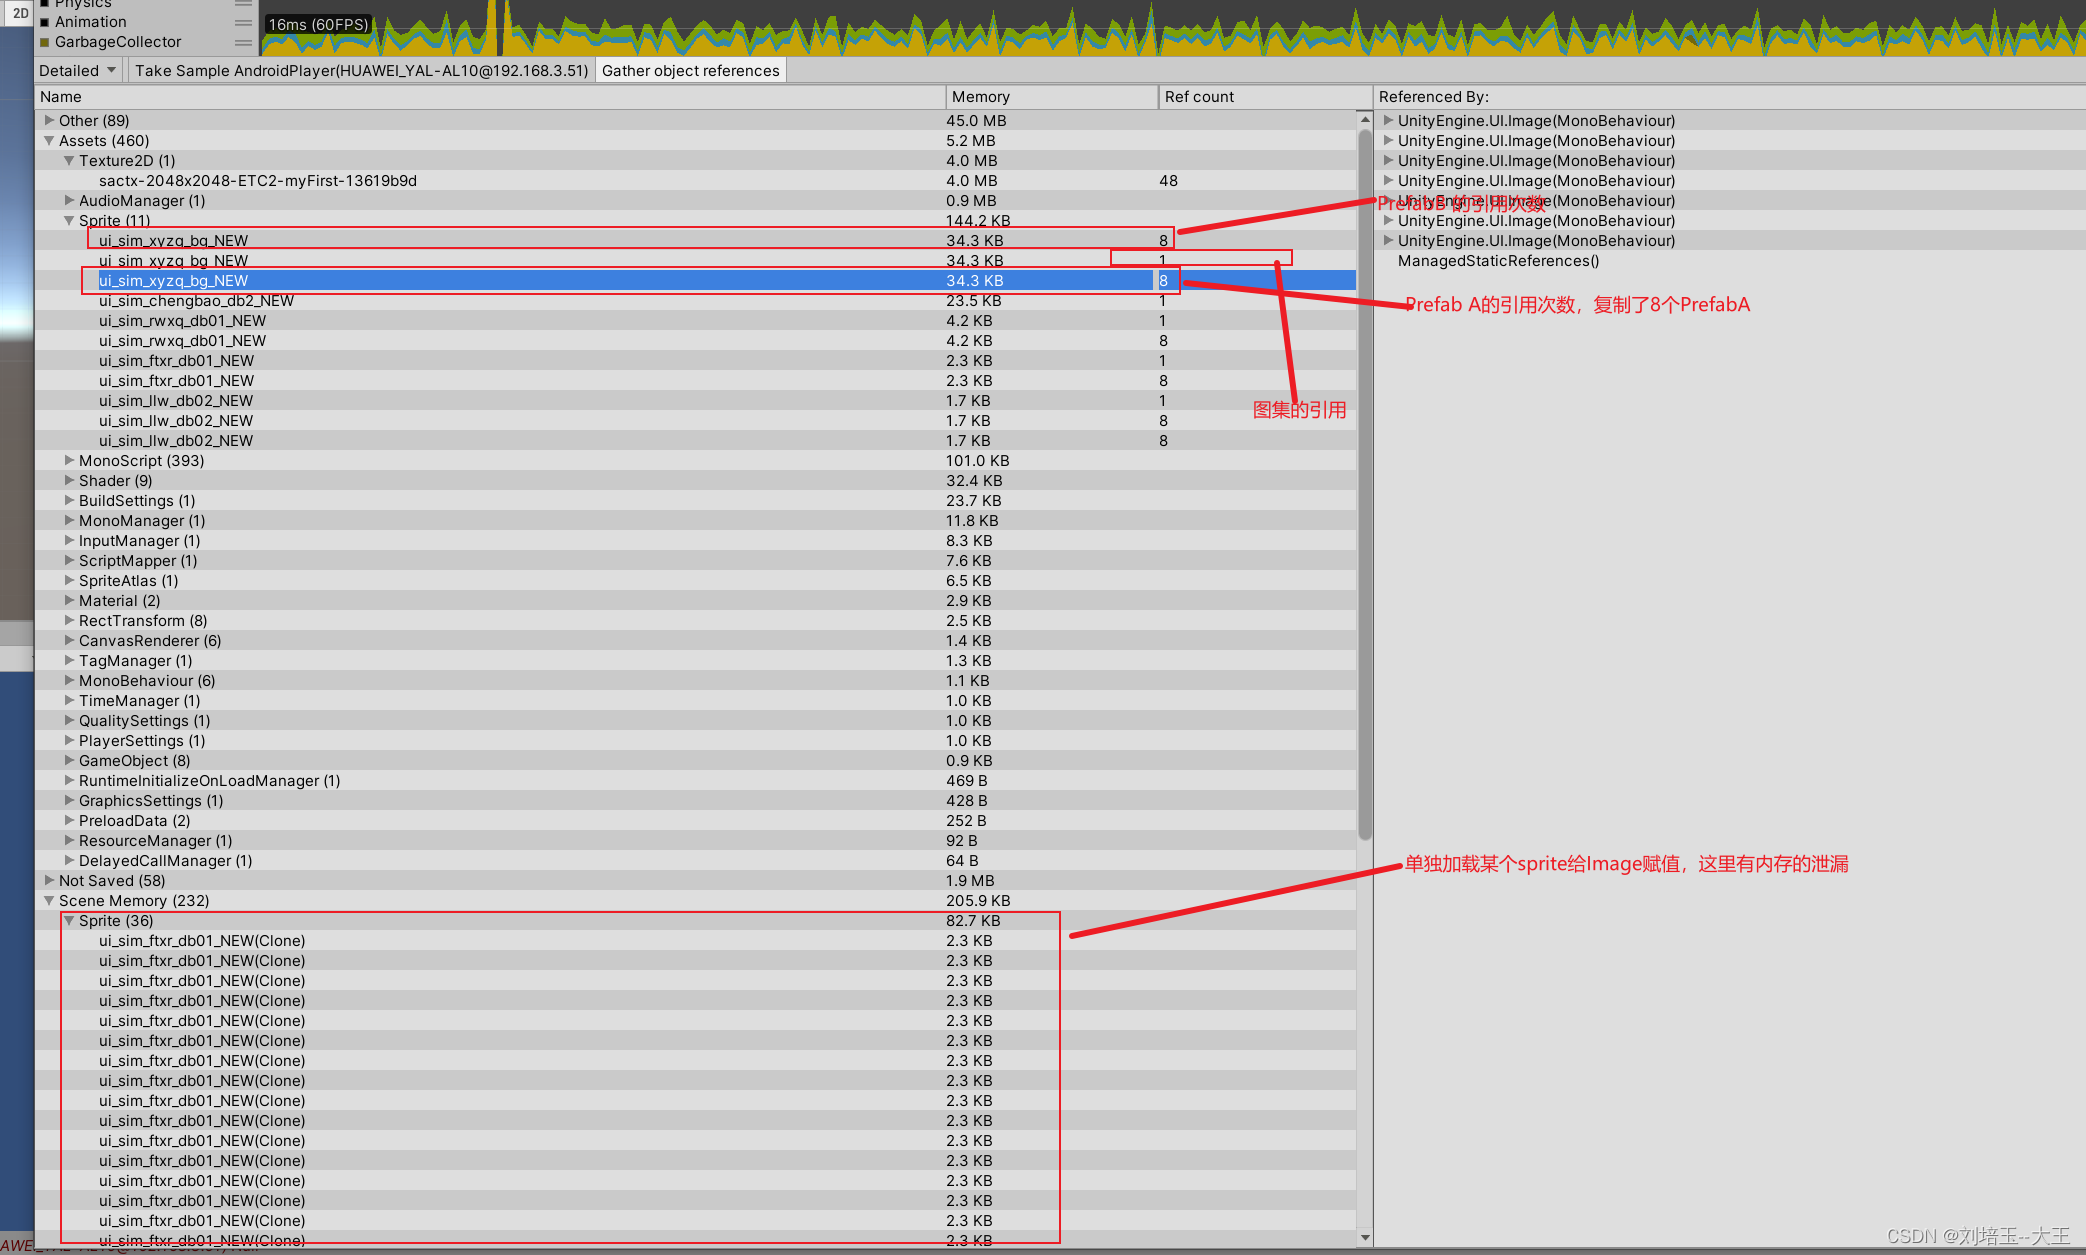Collapse the Texture2D (1) node
The height and width of the screenshot is (1255, 2086).
pyautogui.click(x=69, y=161)
